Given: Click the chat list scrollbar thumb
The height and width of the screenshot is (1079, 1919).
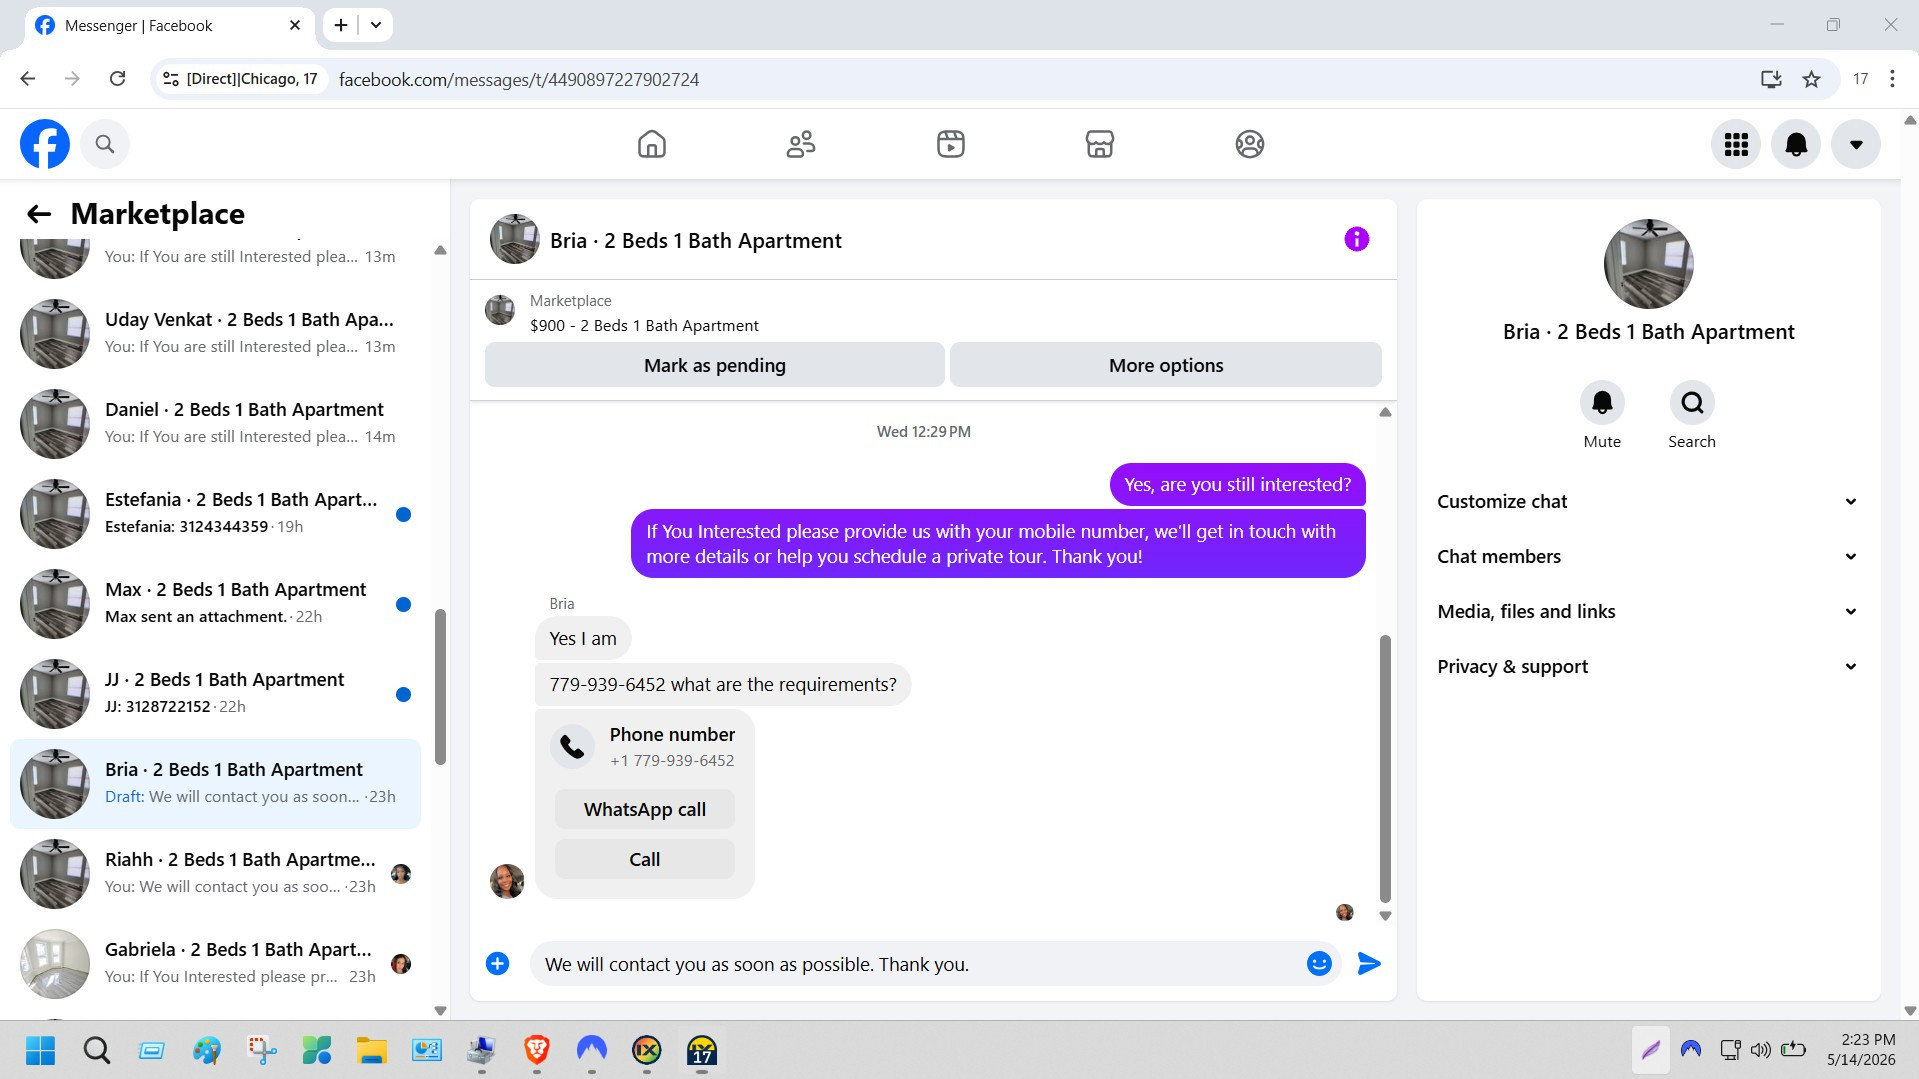Looking at the screenshot, I should (x=440, y=686).
